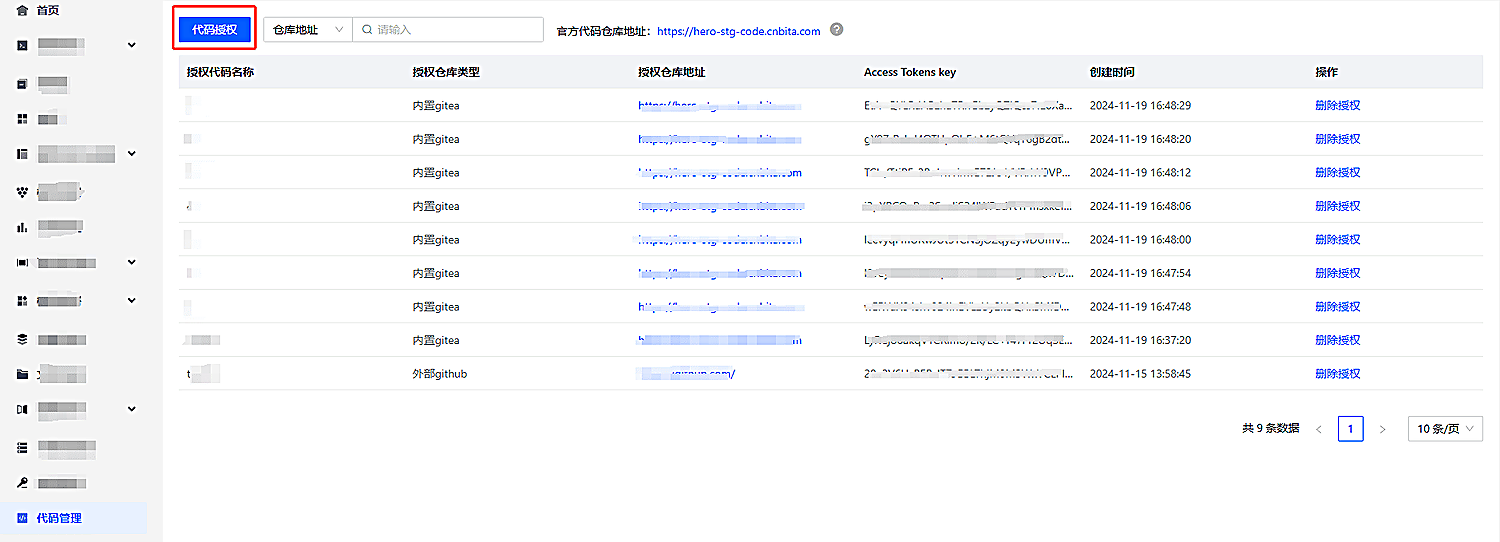This screenshot has width=1500, height=542.
Task: Open repository address link in 16:37:20 row
Action: coord(720,340)
